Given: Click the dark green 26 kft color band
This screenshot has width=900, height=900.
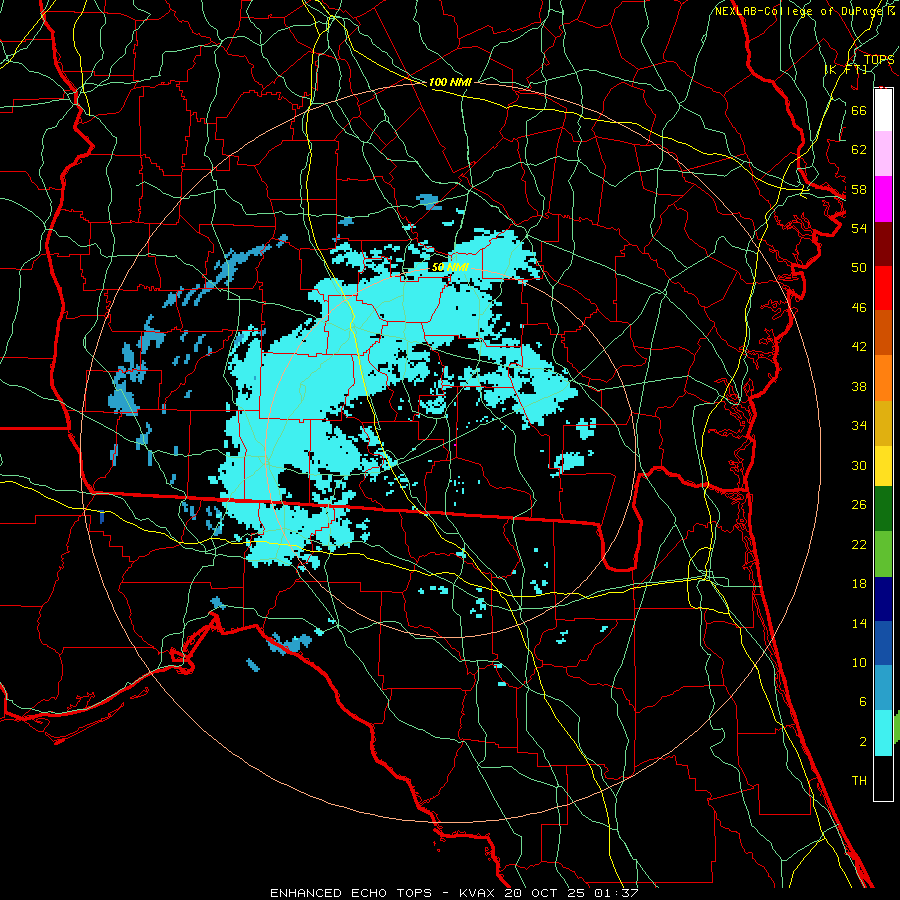Looking at the screenshot, I should 883,509.
